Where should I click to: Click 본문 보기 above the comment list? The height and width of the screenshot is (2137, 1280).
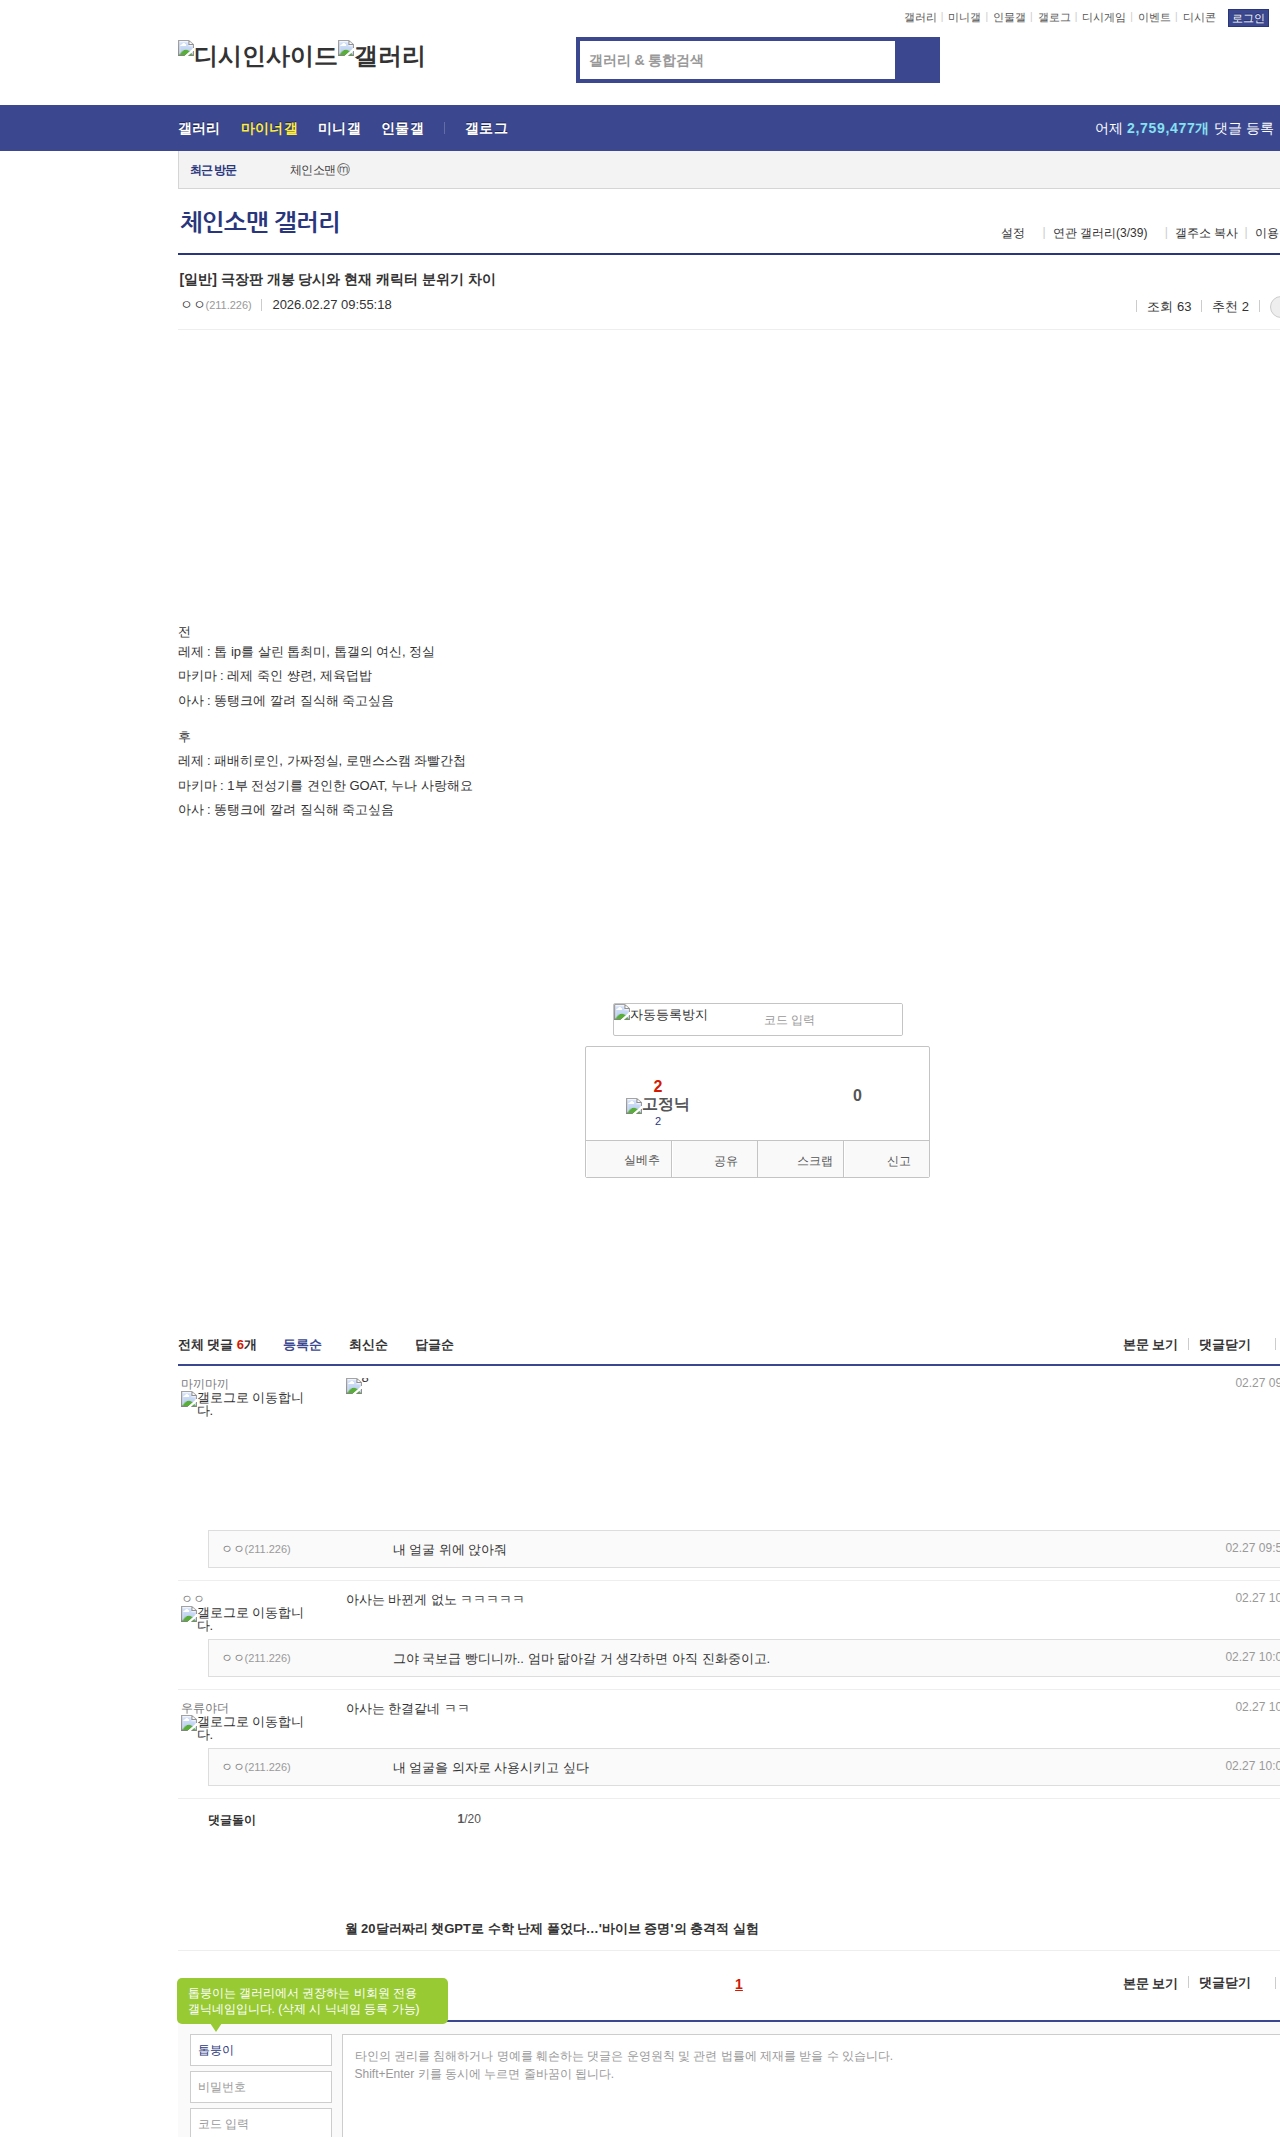(x=1150, y=1345)
